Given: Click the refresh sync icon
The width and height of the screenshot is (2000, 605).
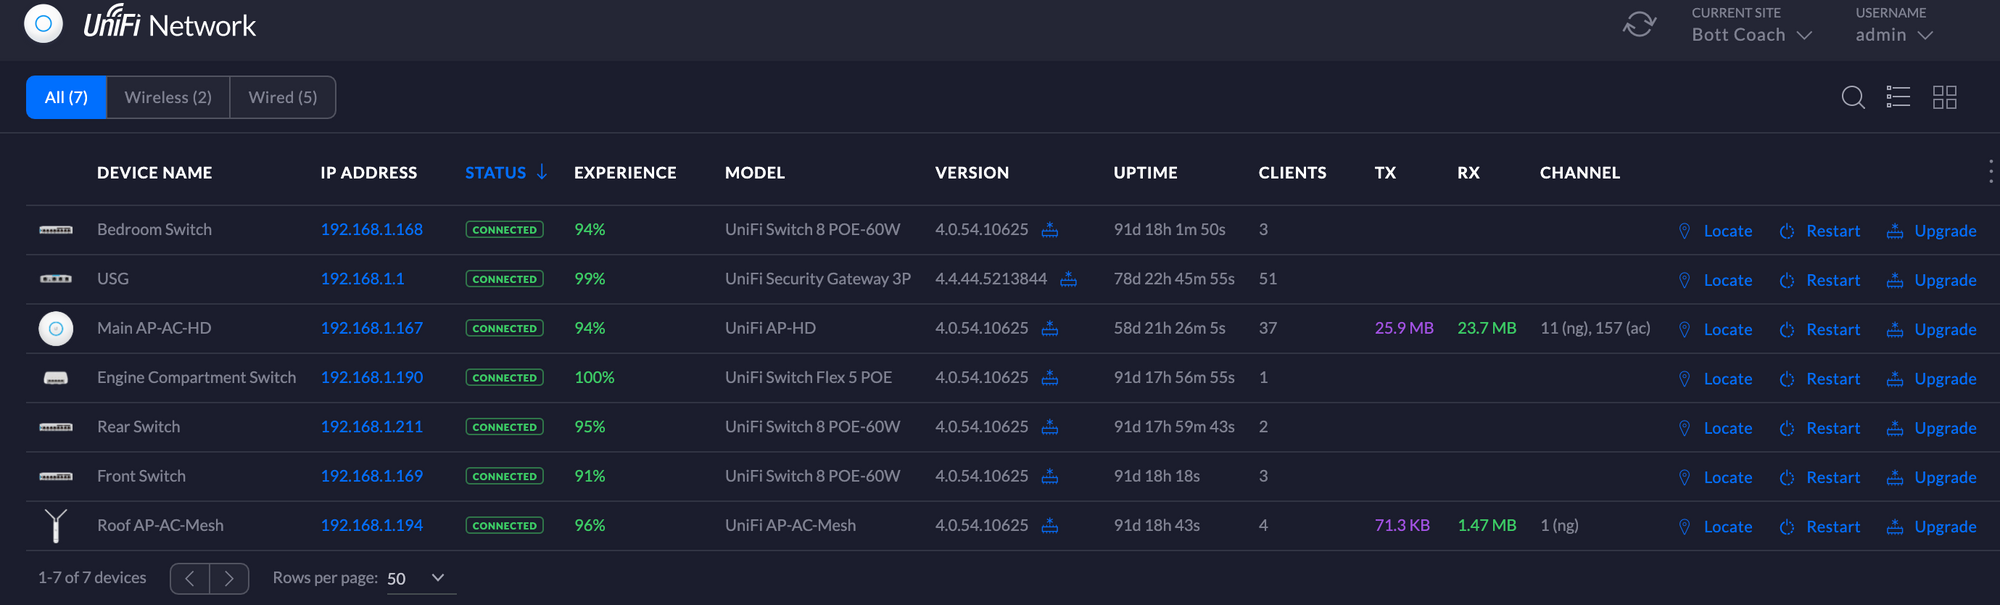Looking at the screenshot, I should (x=1639, y=24).
